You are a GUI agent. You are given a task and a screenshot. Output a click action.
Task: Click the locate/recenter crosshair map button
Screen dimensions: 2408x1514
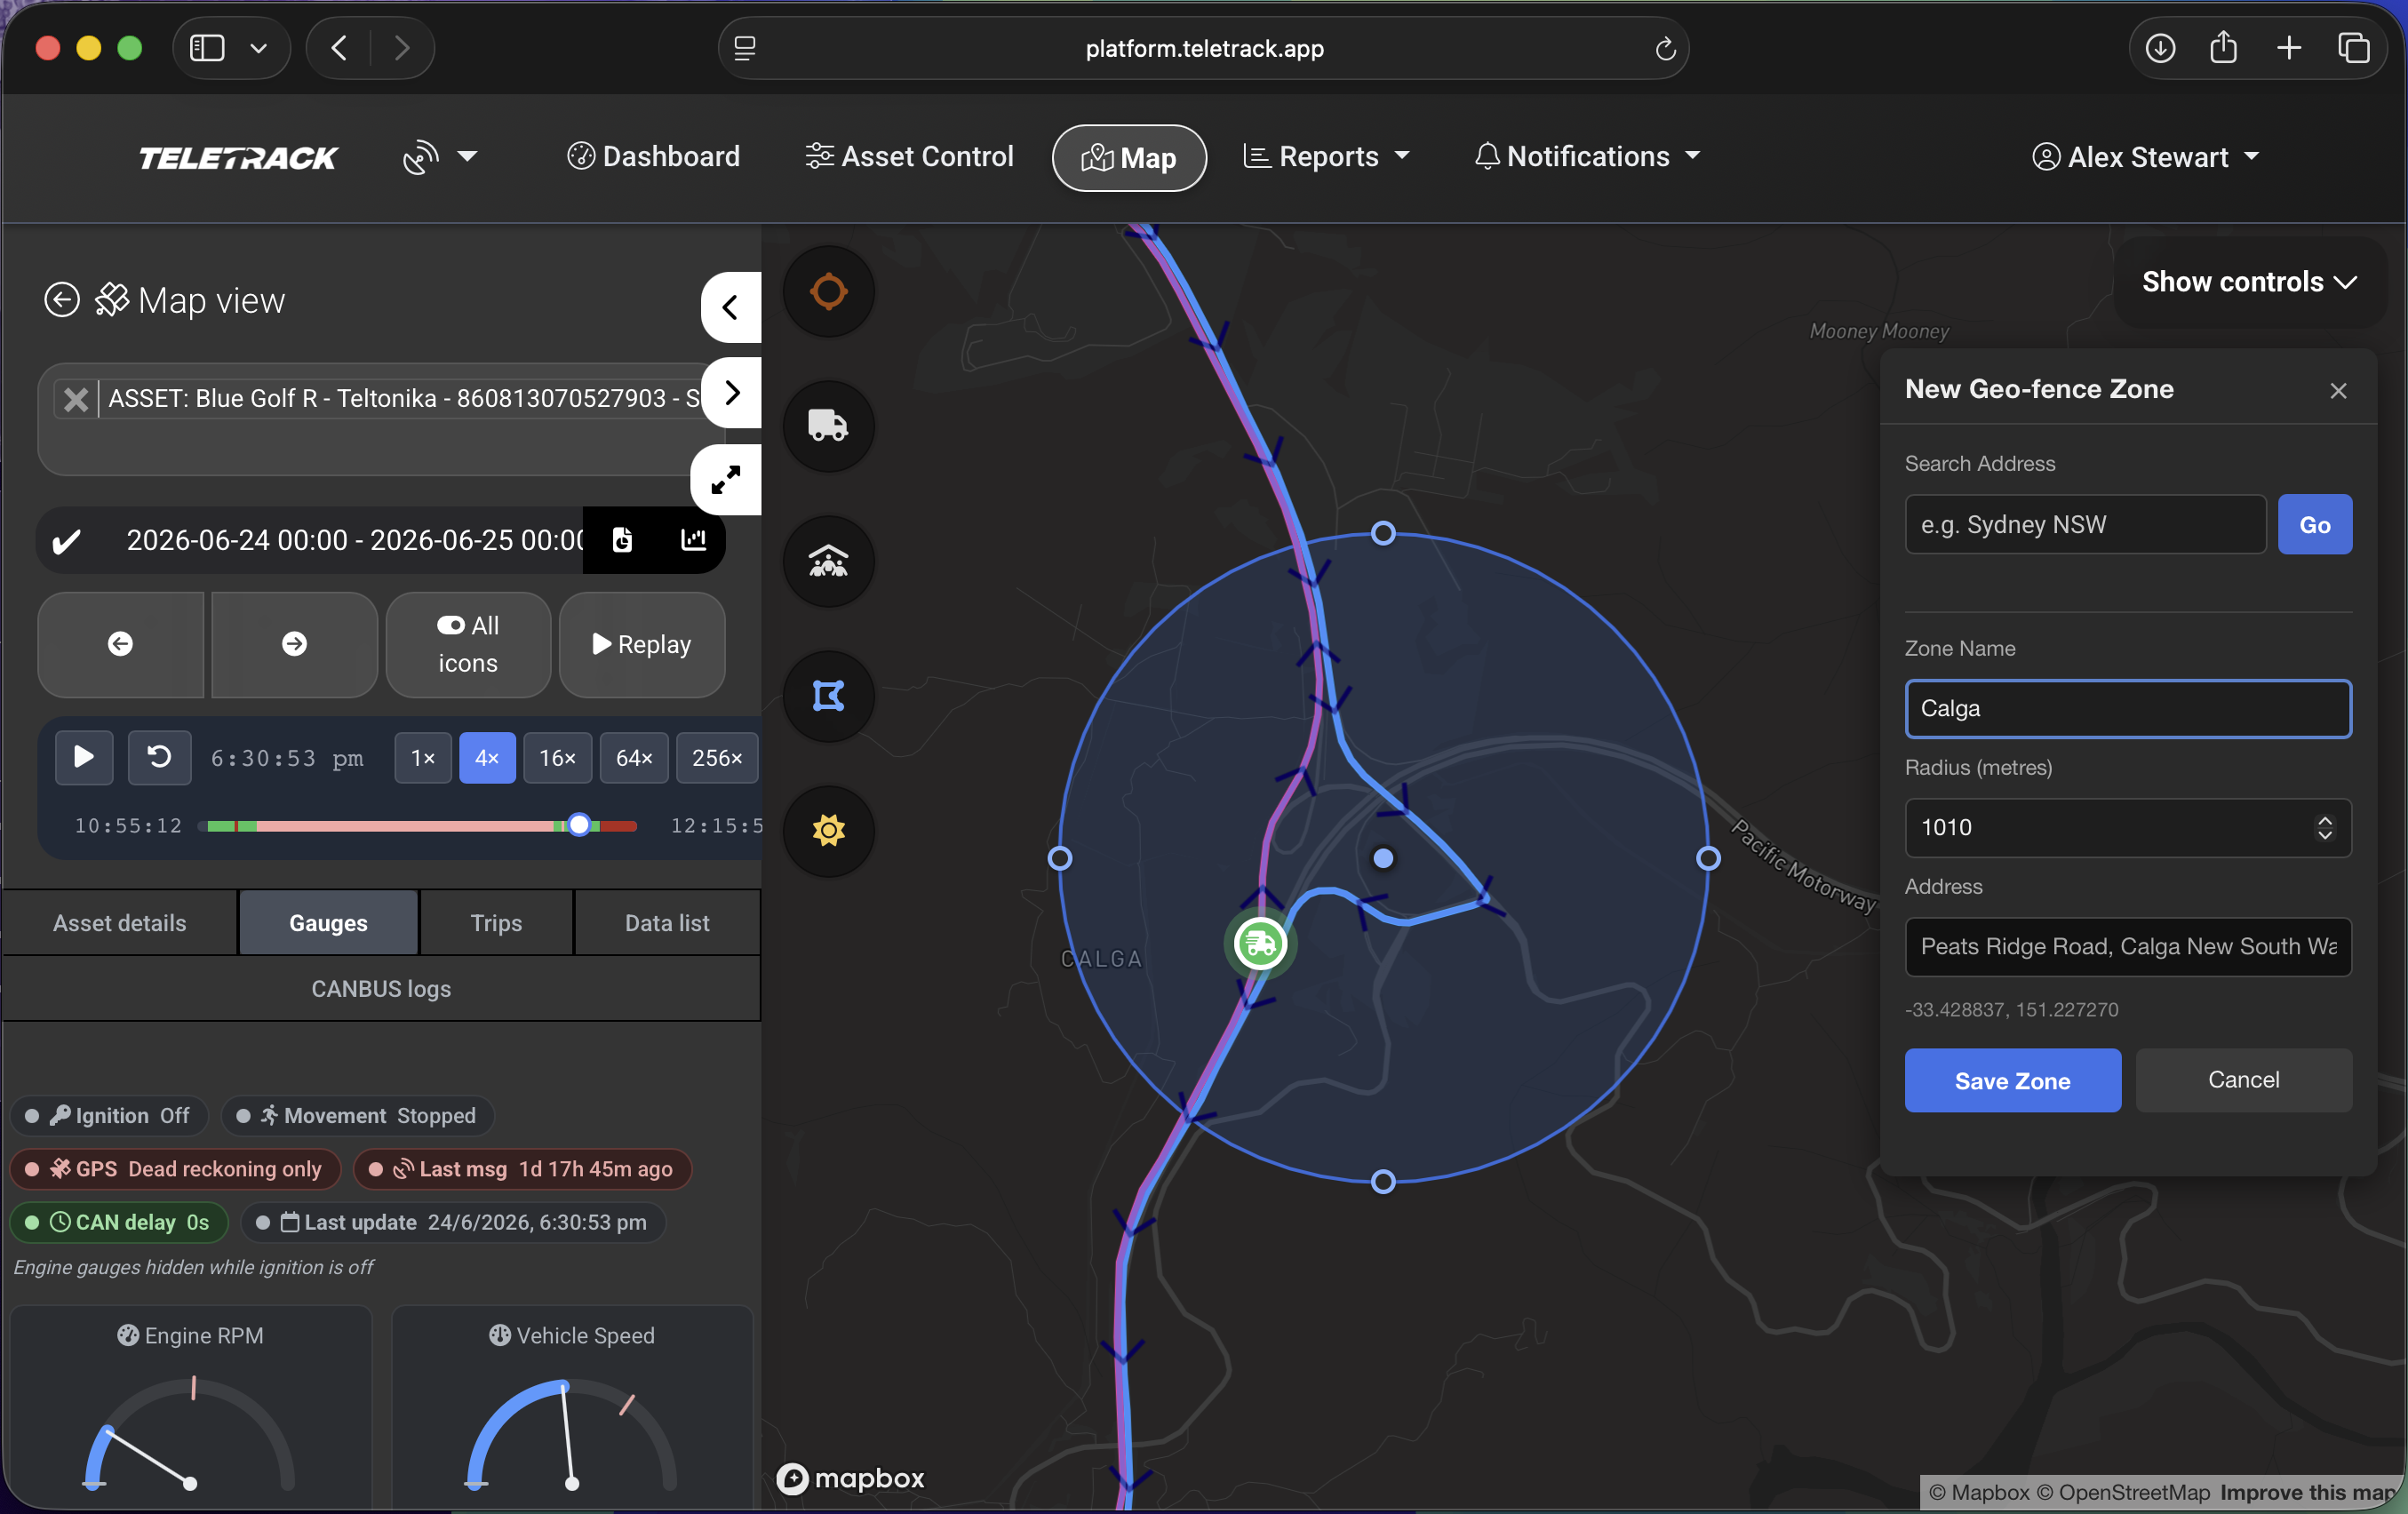828,292
